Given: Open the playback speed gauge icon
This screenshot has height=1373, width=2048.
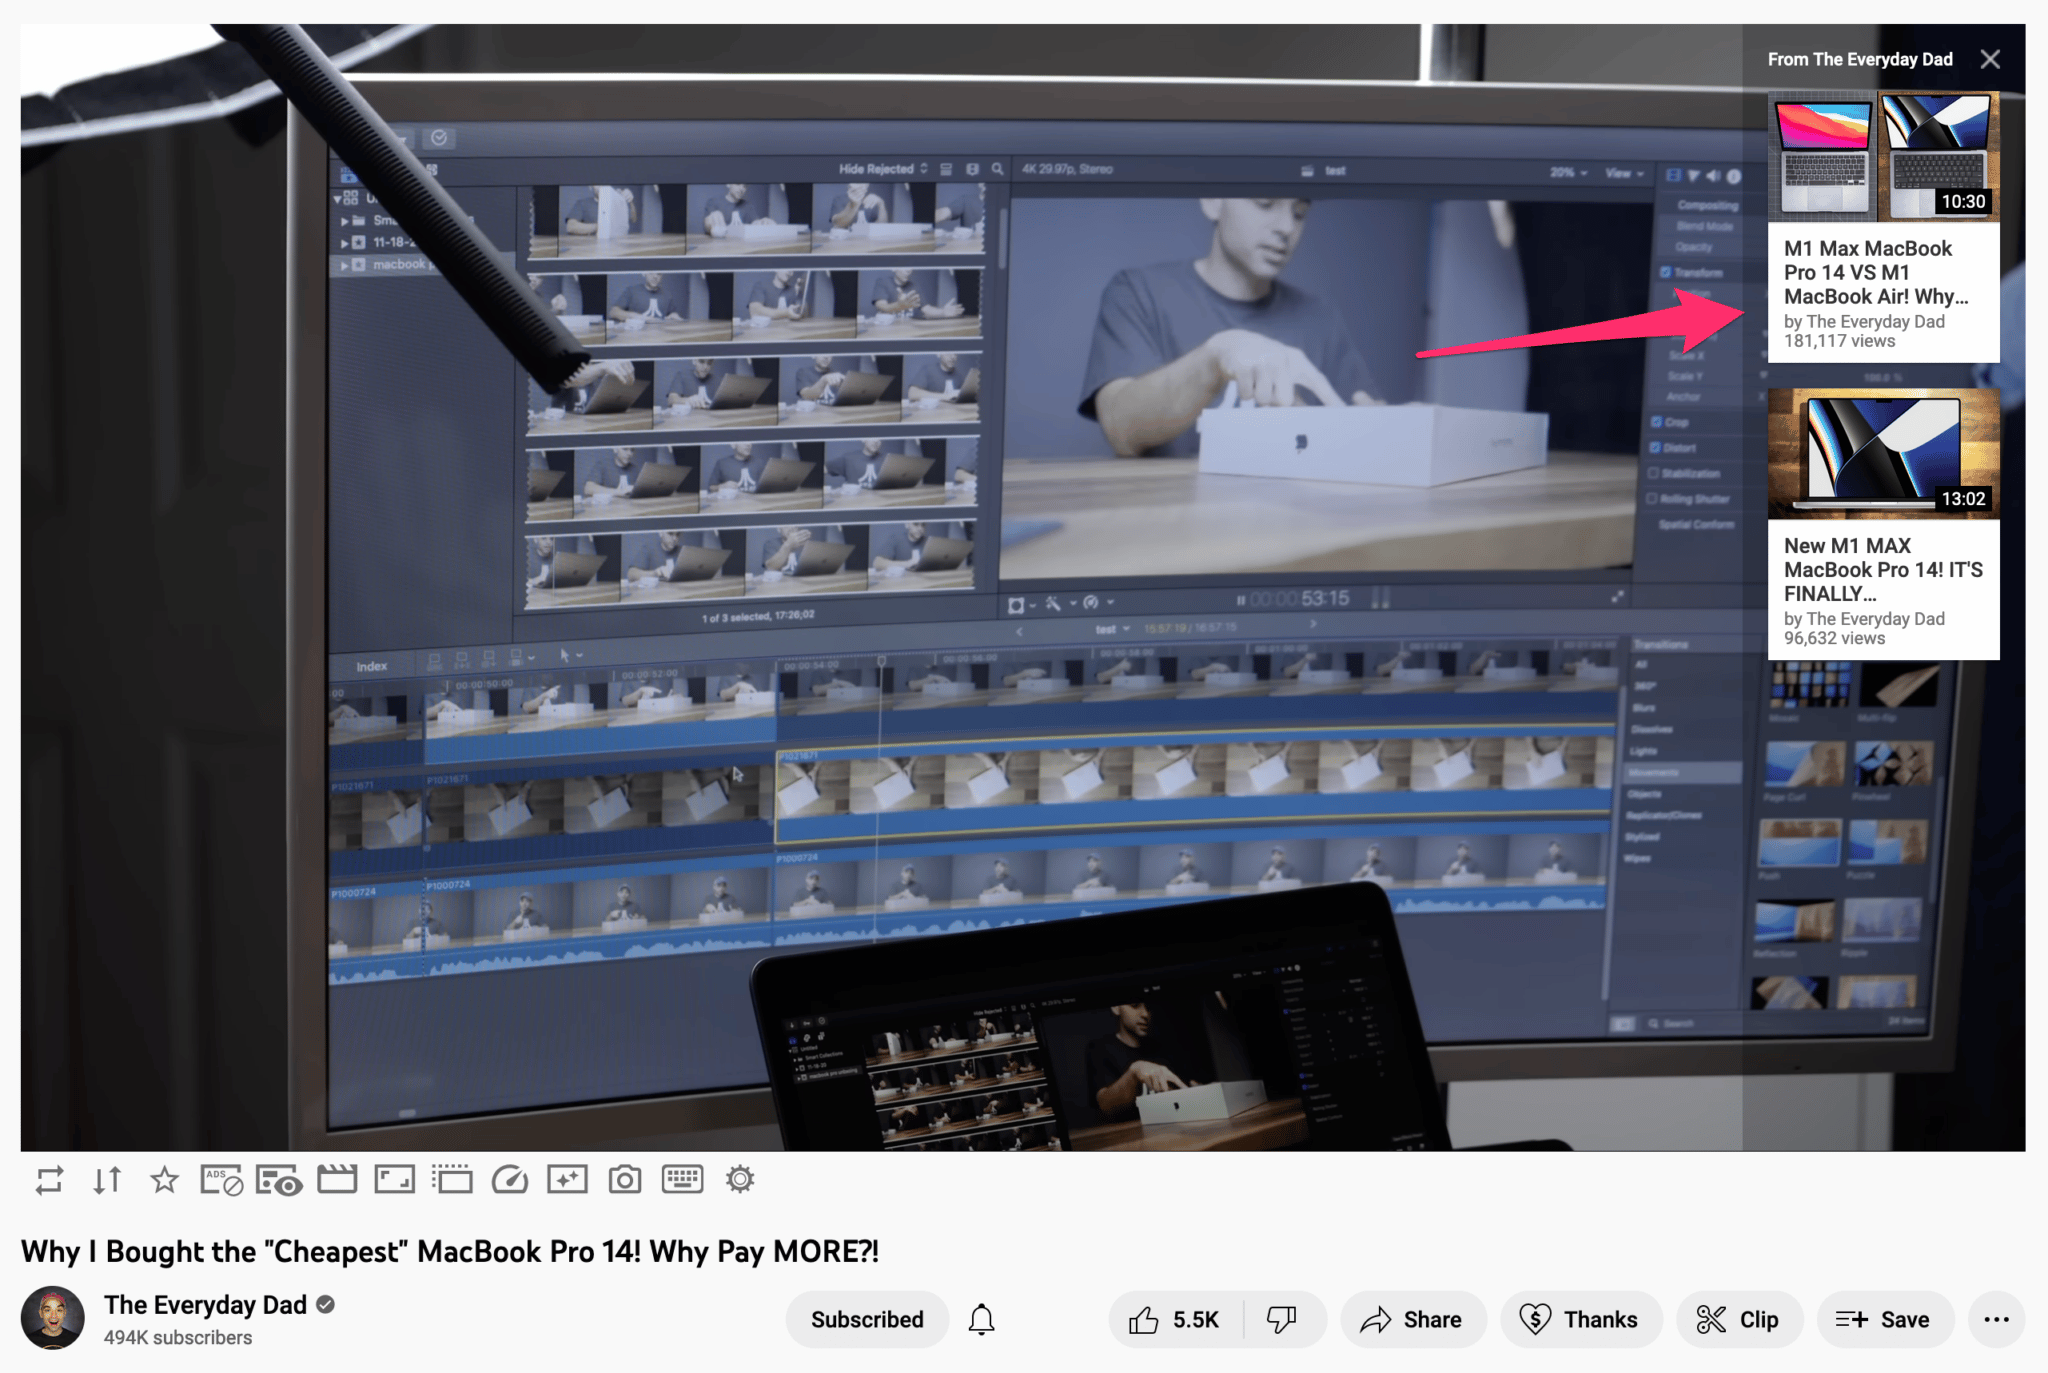Looking at the screenshot, I should [x=510, y=1180].
